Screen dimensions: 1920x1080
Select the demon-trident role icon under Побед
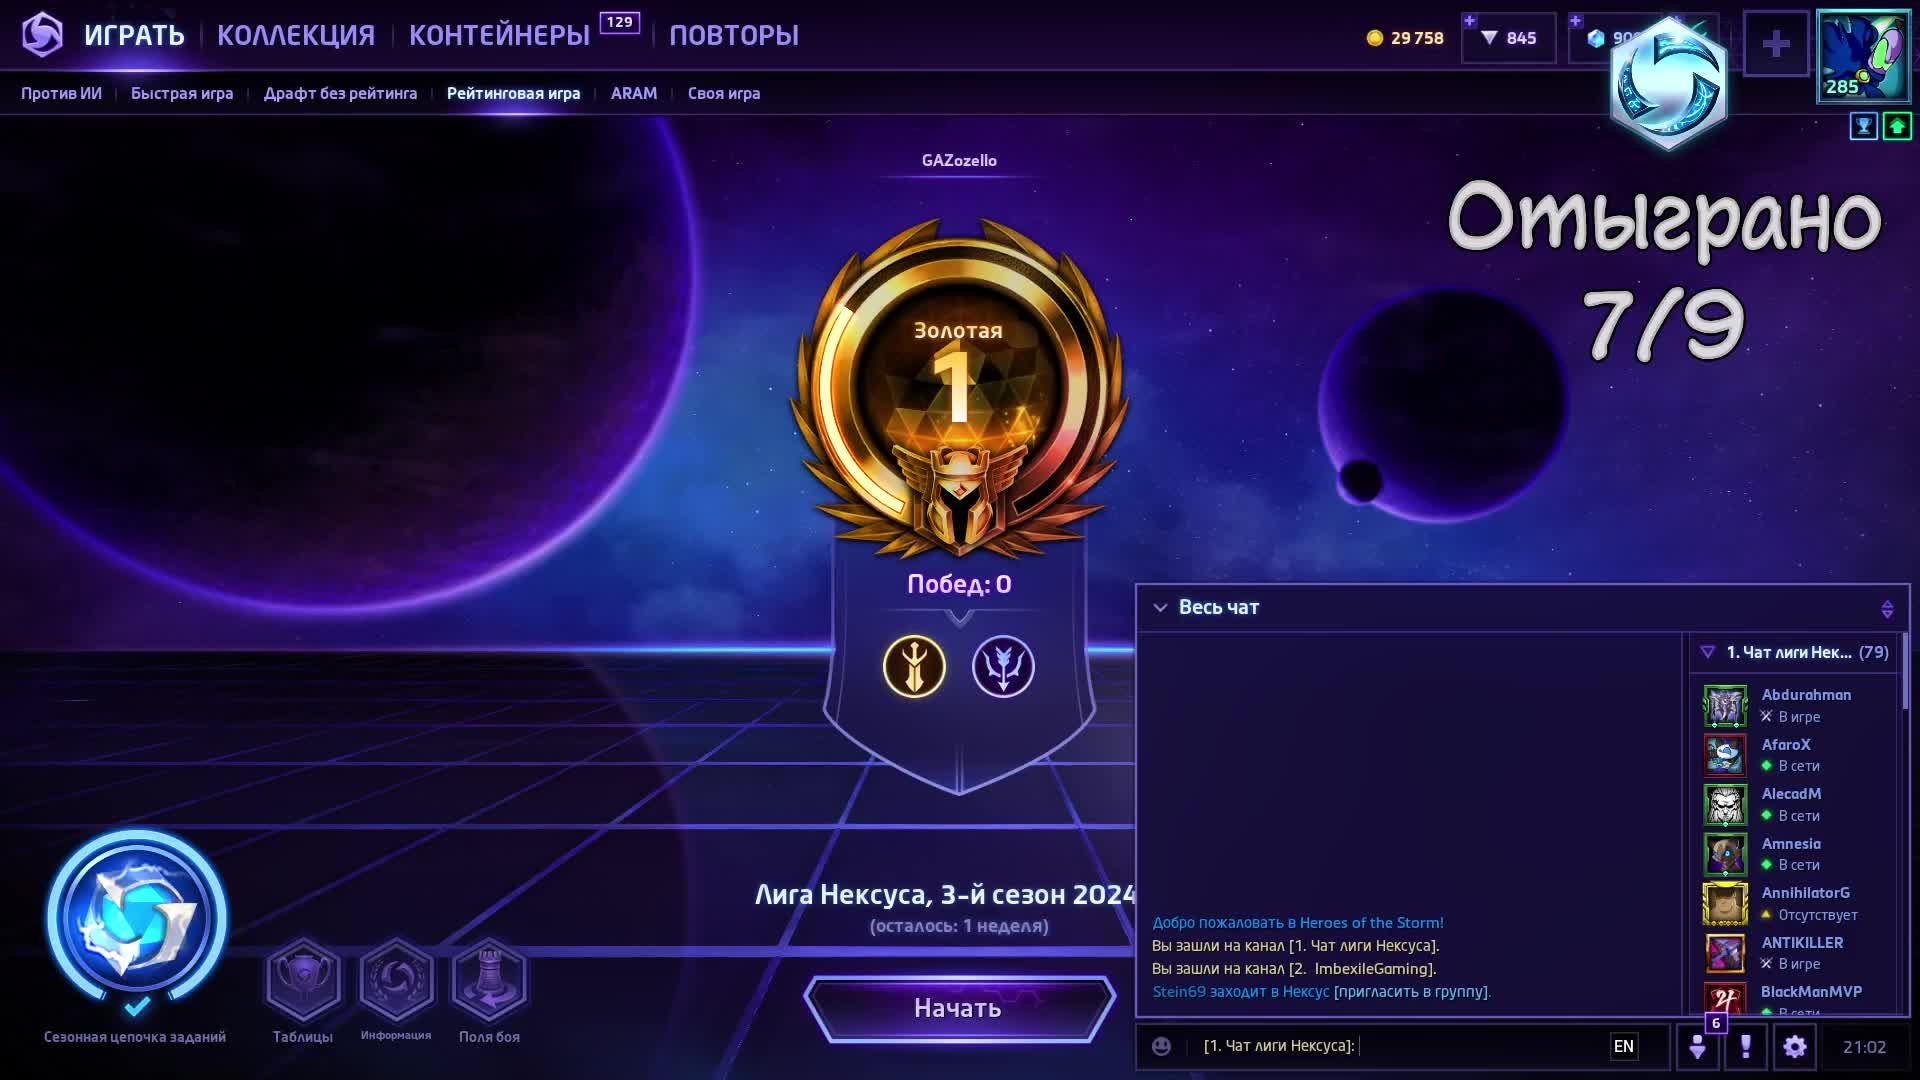click(x=1003, y=666)
